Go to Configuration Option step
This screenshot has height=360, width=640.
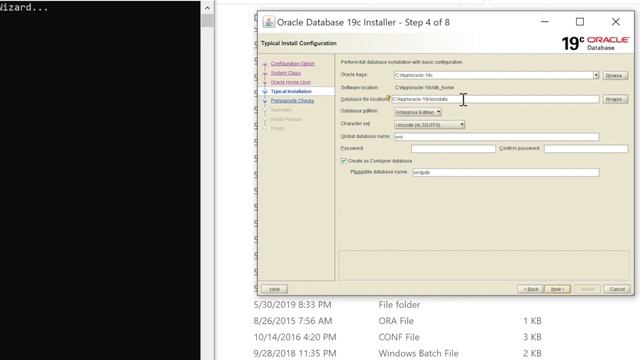(293, 64)
